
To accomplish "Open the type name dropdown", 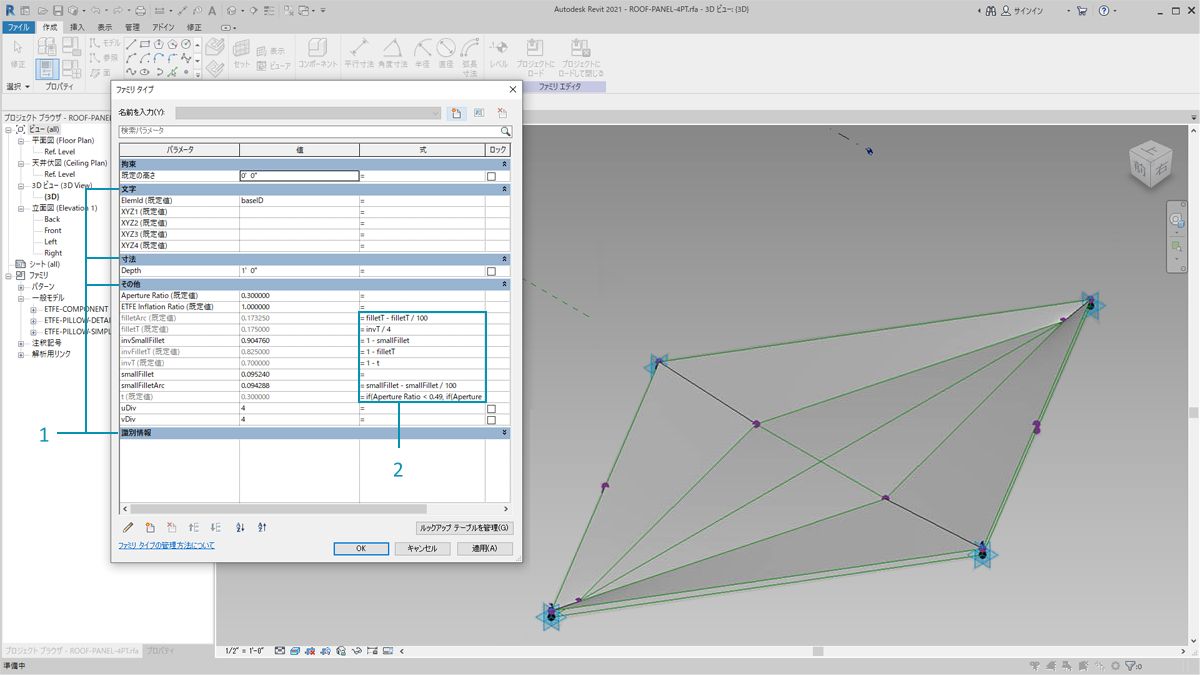I will pos(435,113).
